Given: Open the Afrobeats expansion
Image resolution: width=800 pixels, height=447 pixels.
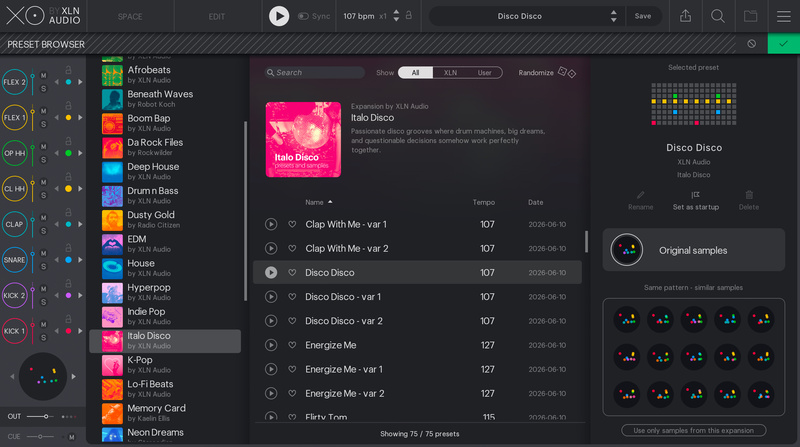Looking at the screenshot, I should pos(166,74).
